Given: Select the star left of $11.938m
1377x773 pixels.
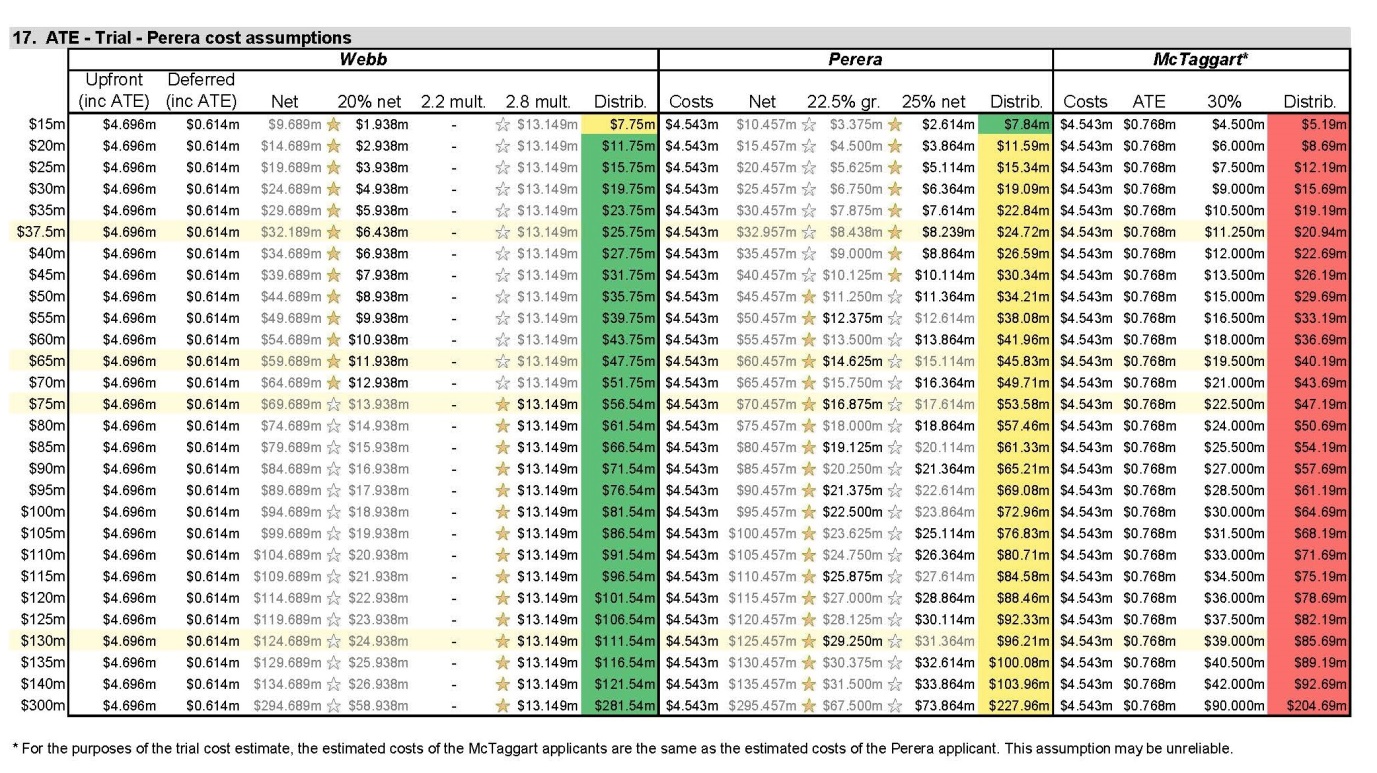Looking at the screenshot, I should pos(334,362).
